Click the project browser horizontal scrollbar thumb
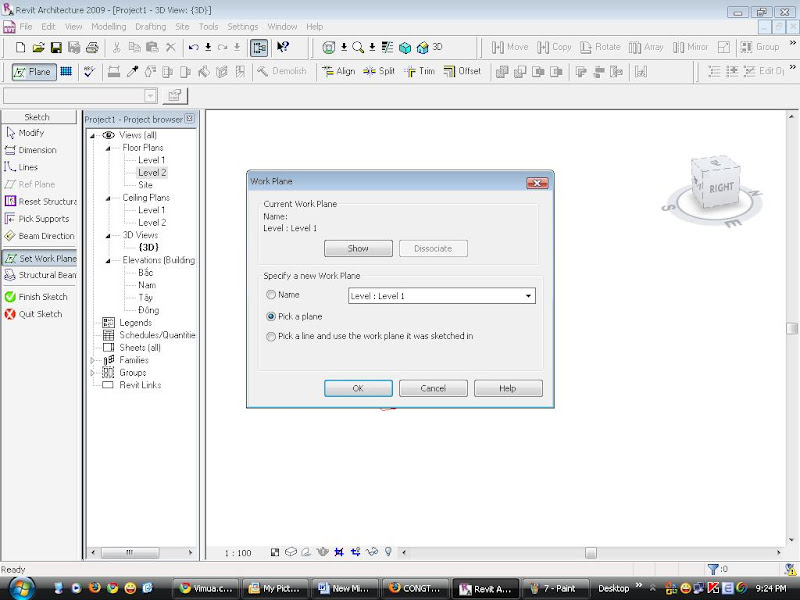Image resolution: width=800 pixels, height=600 pixels. click(130, 553)
